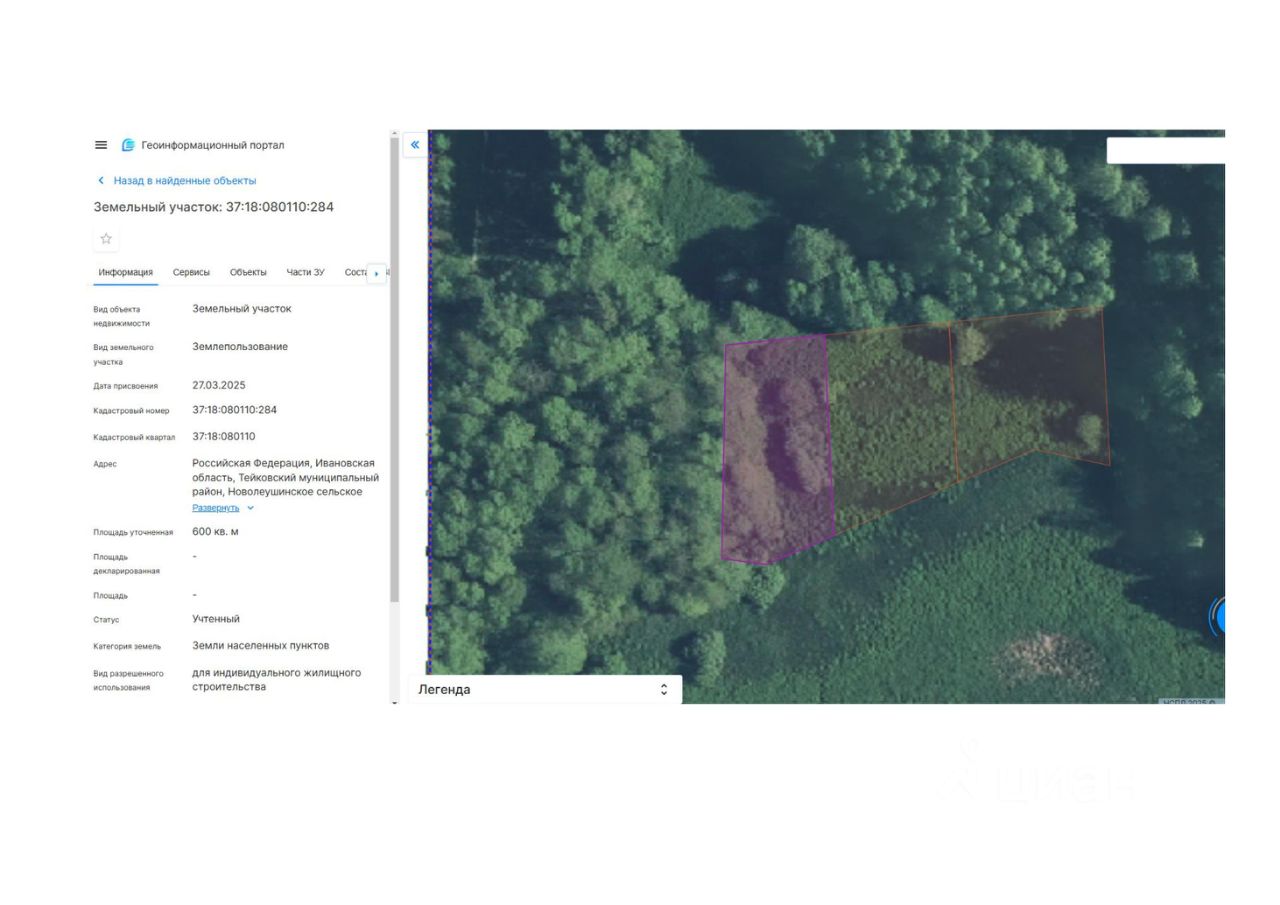Click the info panel vertical scrollbar
Viewport: 1280px width, 905px height.
[x=394, y=370]
